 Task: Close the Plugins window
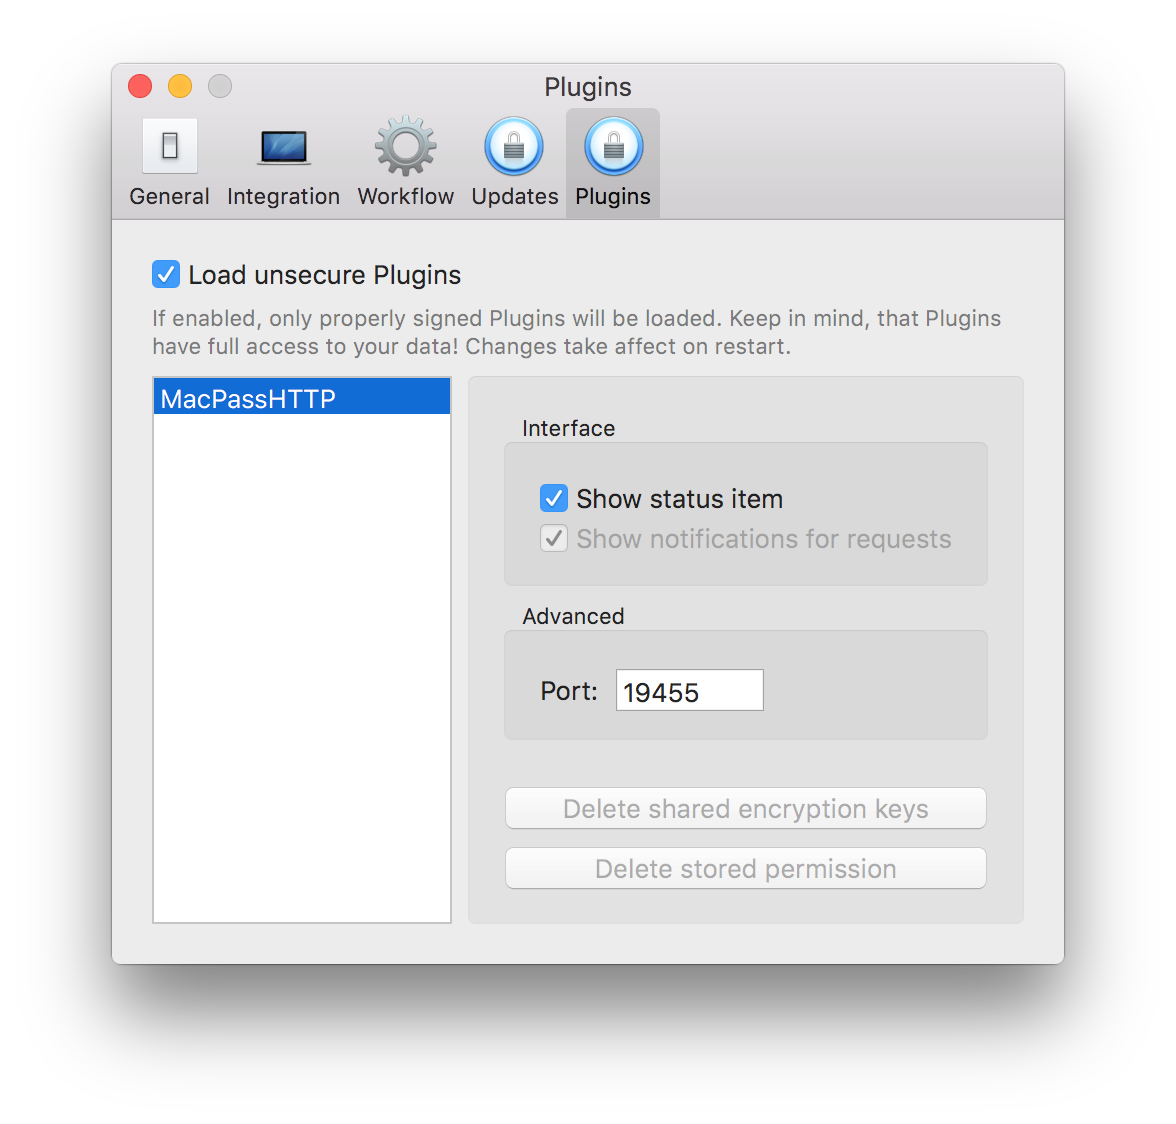point(140,86)
